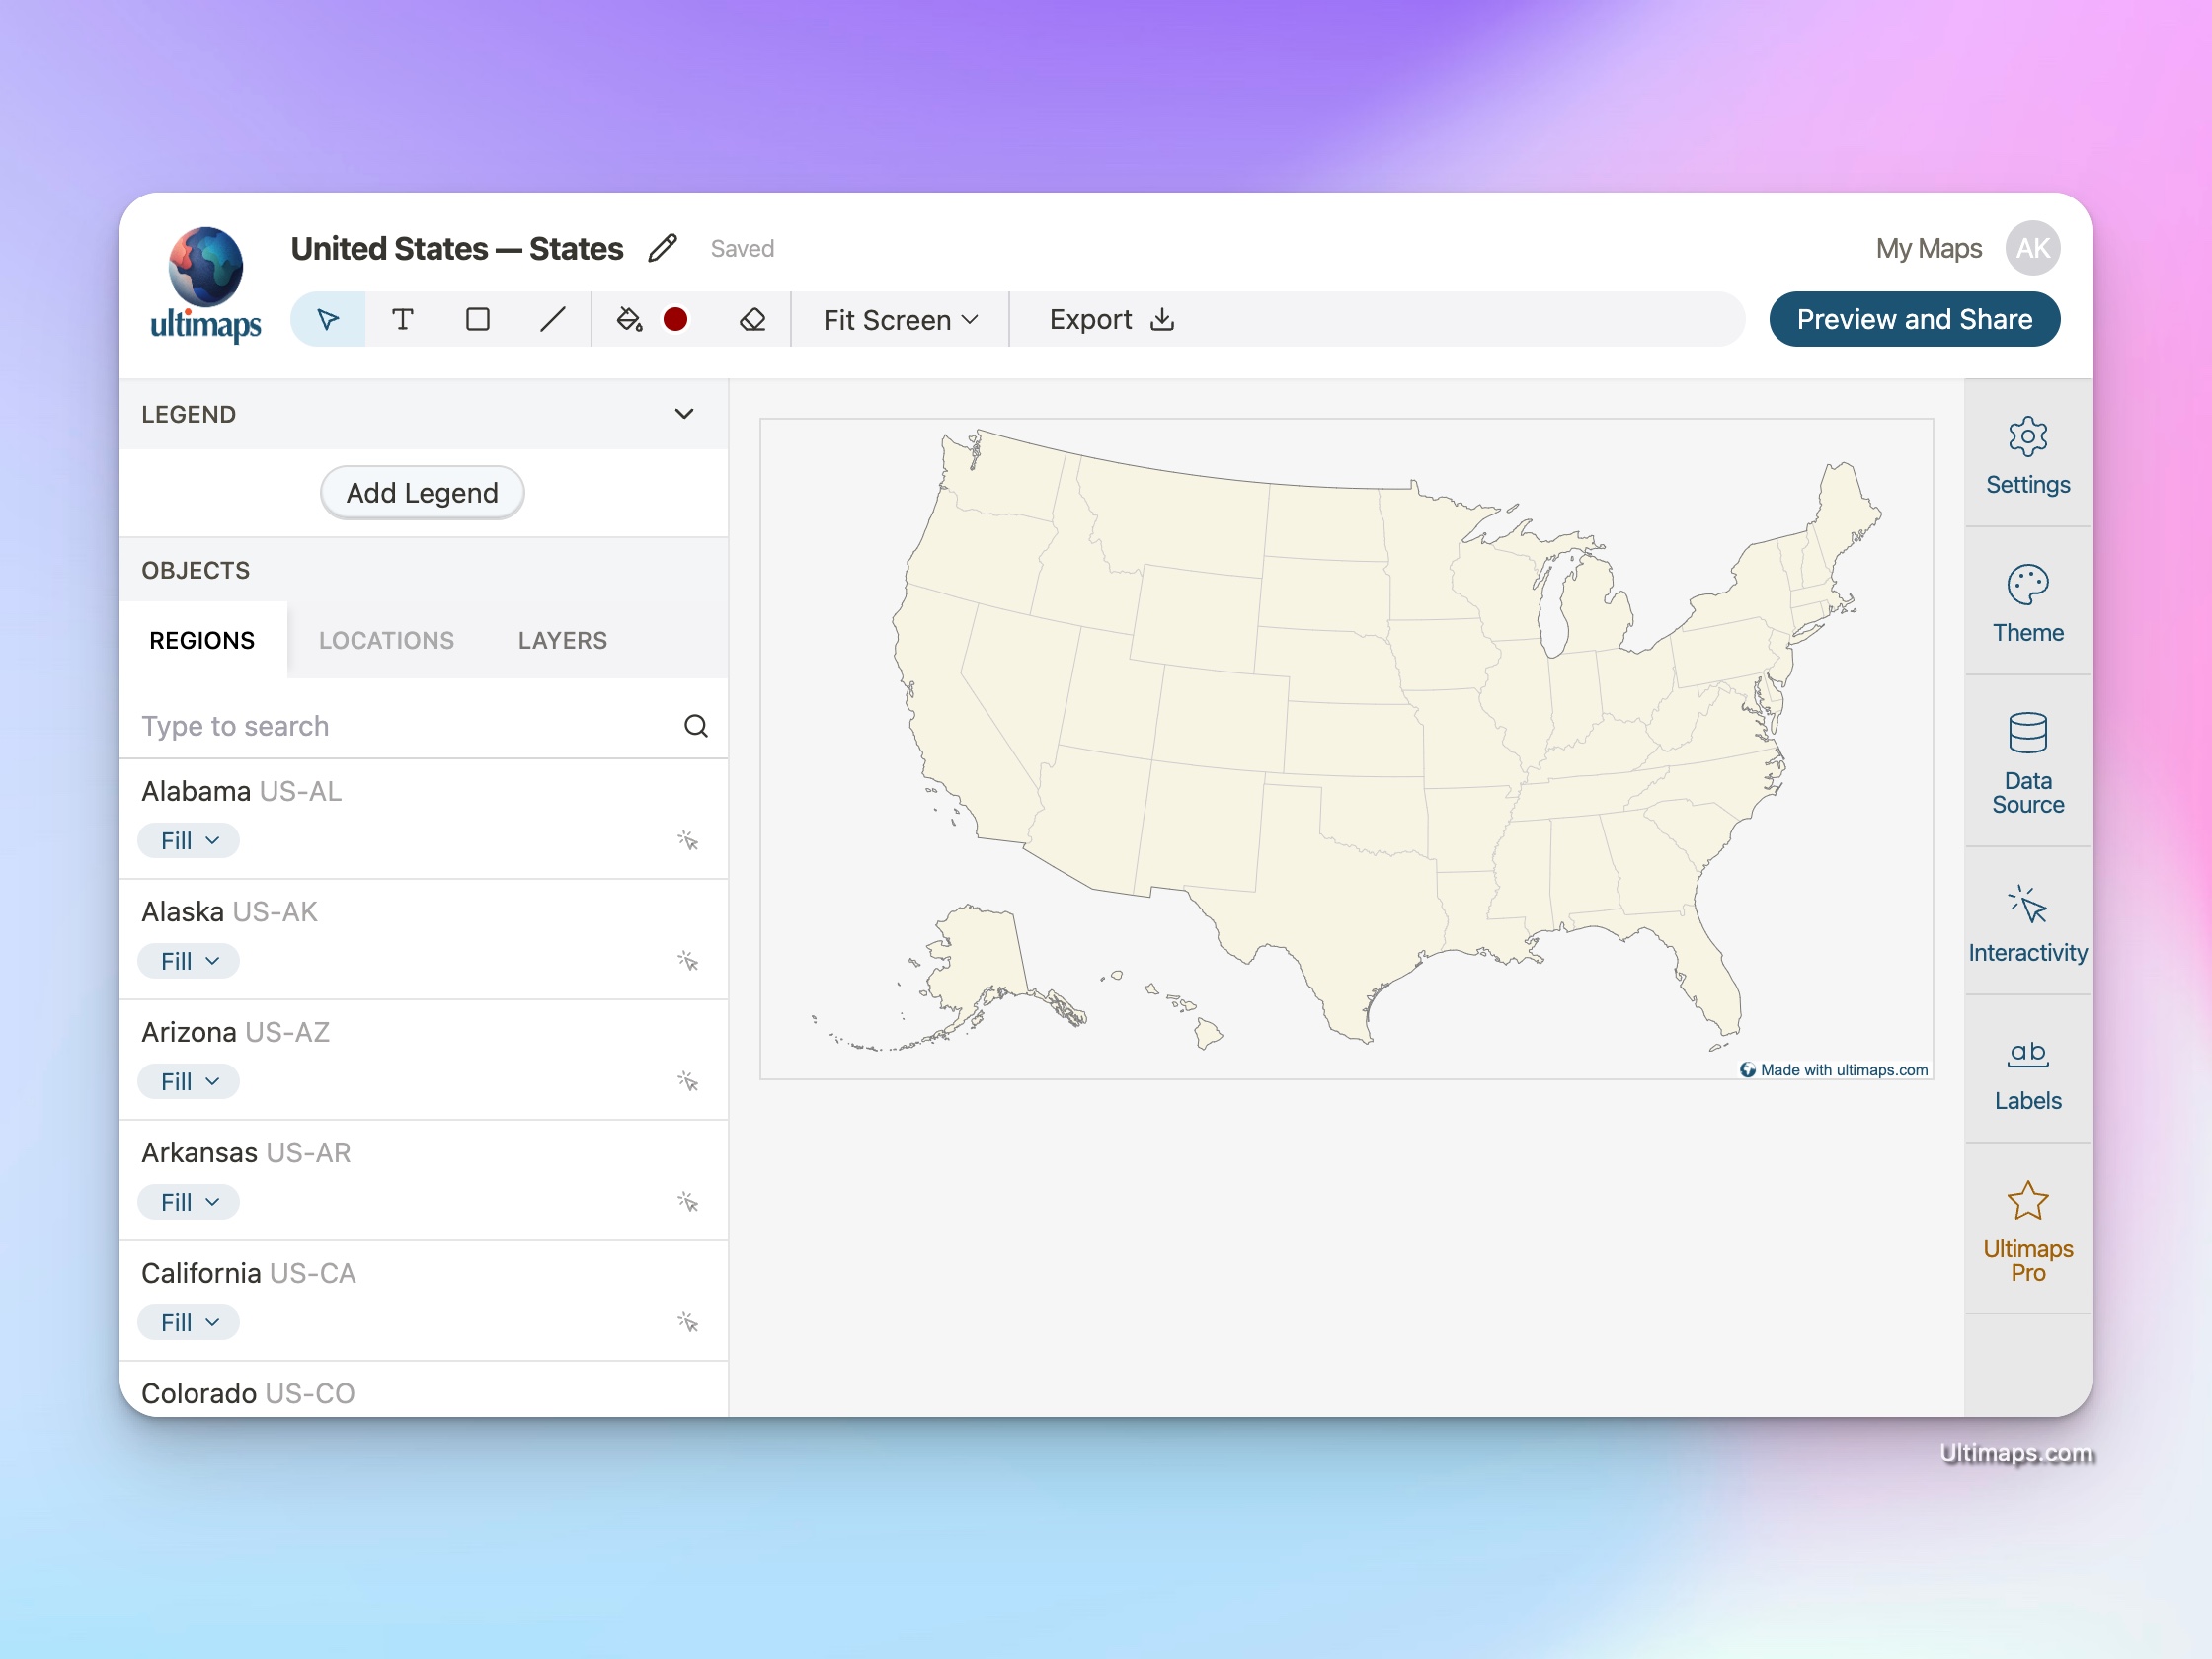
Task: Pick the Line drawing tool
Action: pos(553,319)
